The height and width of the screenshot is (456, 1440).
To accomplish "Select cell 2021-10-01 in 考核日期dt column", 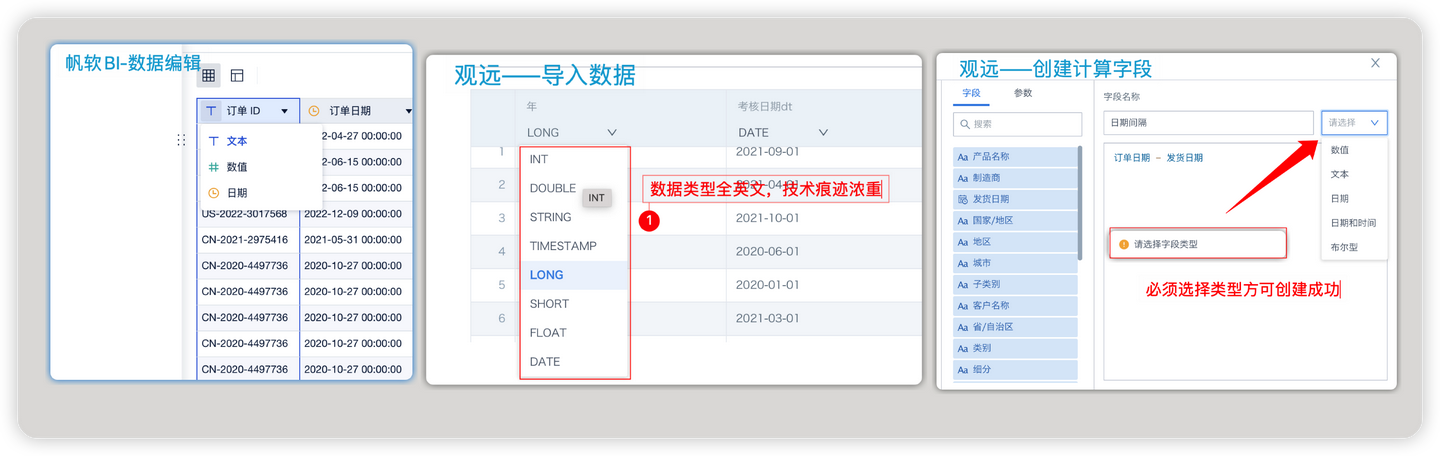I will tap(767, 218).
